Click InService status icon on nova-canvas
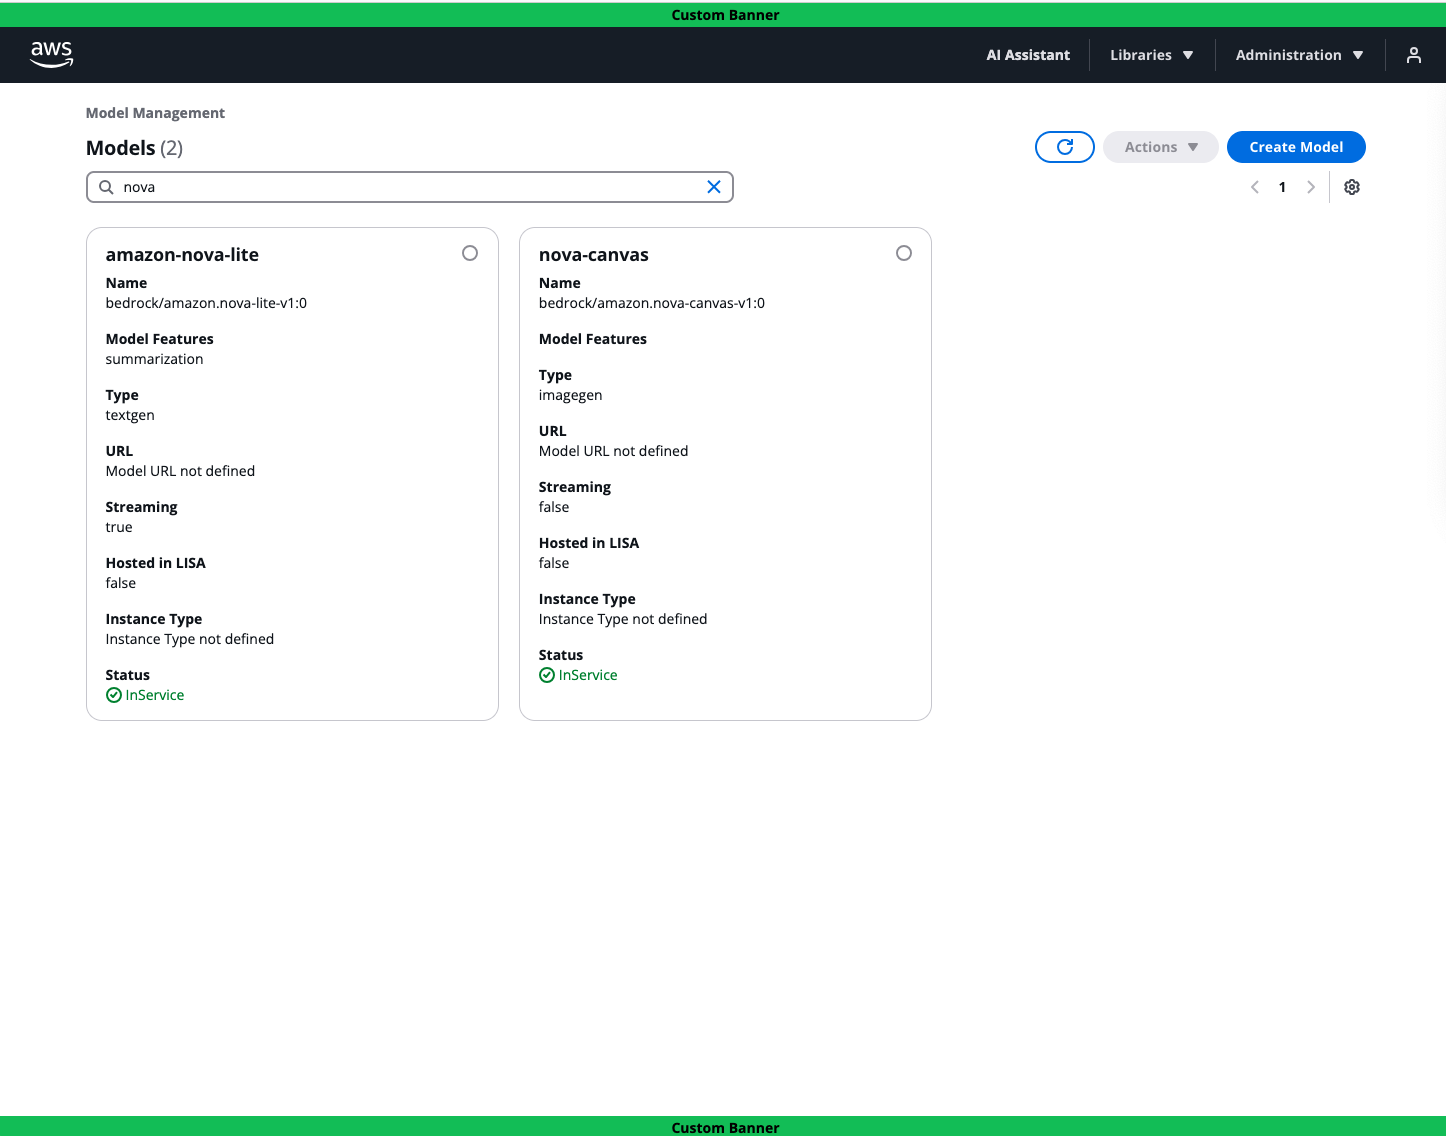Screen dimensions: 1446x1136 [547, 675]
